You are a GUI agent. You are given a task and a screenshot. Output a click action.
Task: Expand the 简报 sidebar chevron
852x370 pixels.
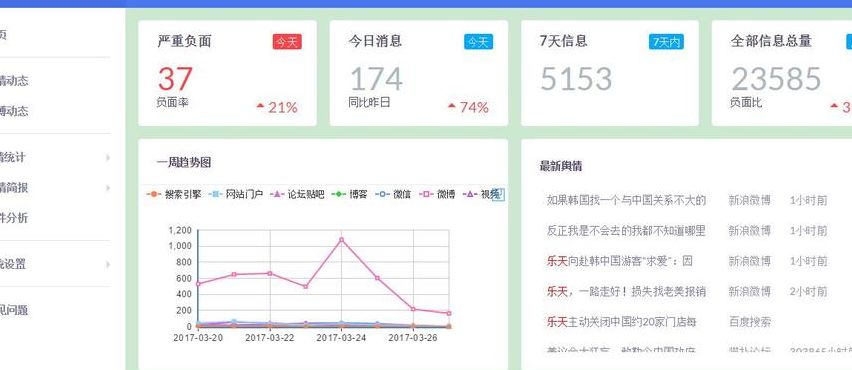108,188
